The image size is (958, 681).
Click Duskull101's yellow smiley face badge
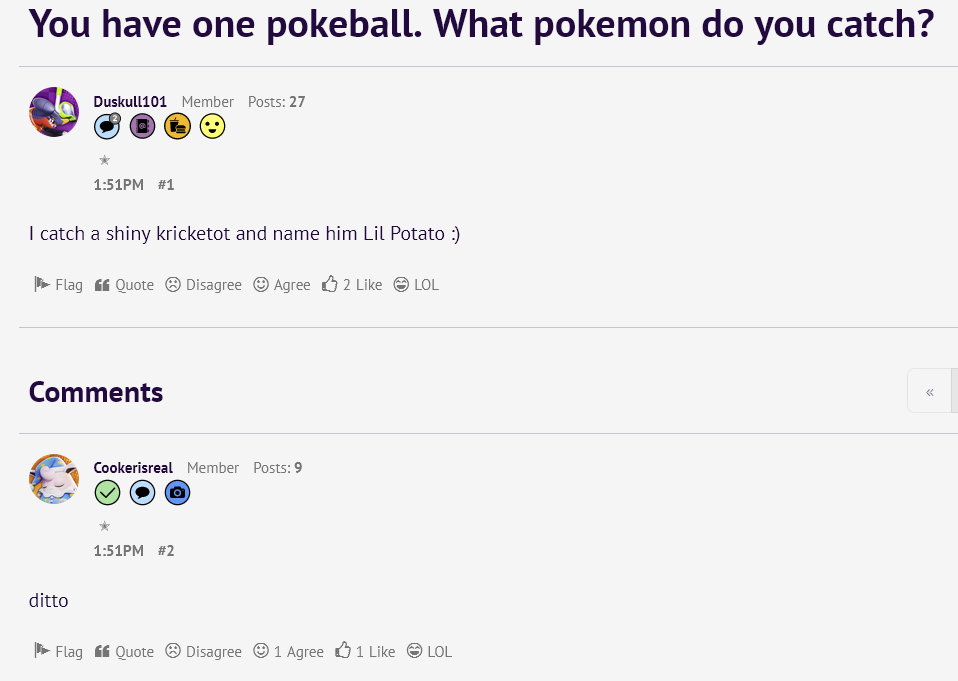point(212,127)
